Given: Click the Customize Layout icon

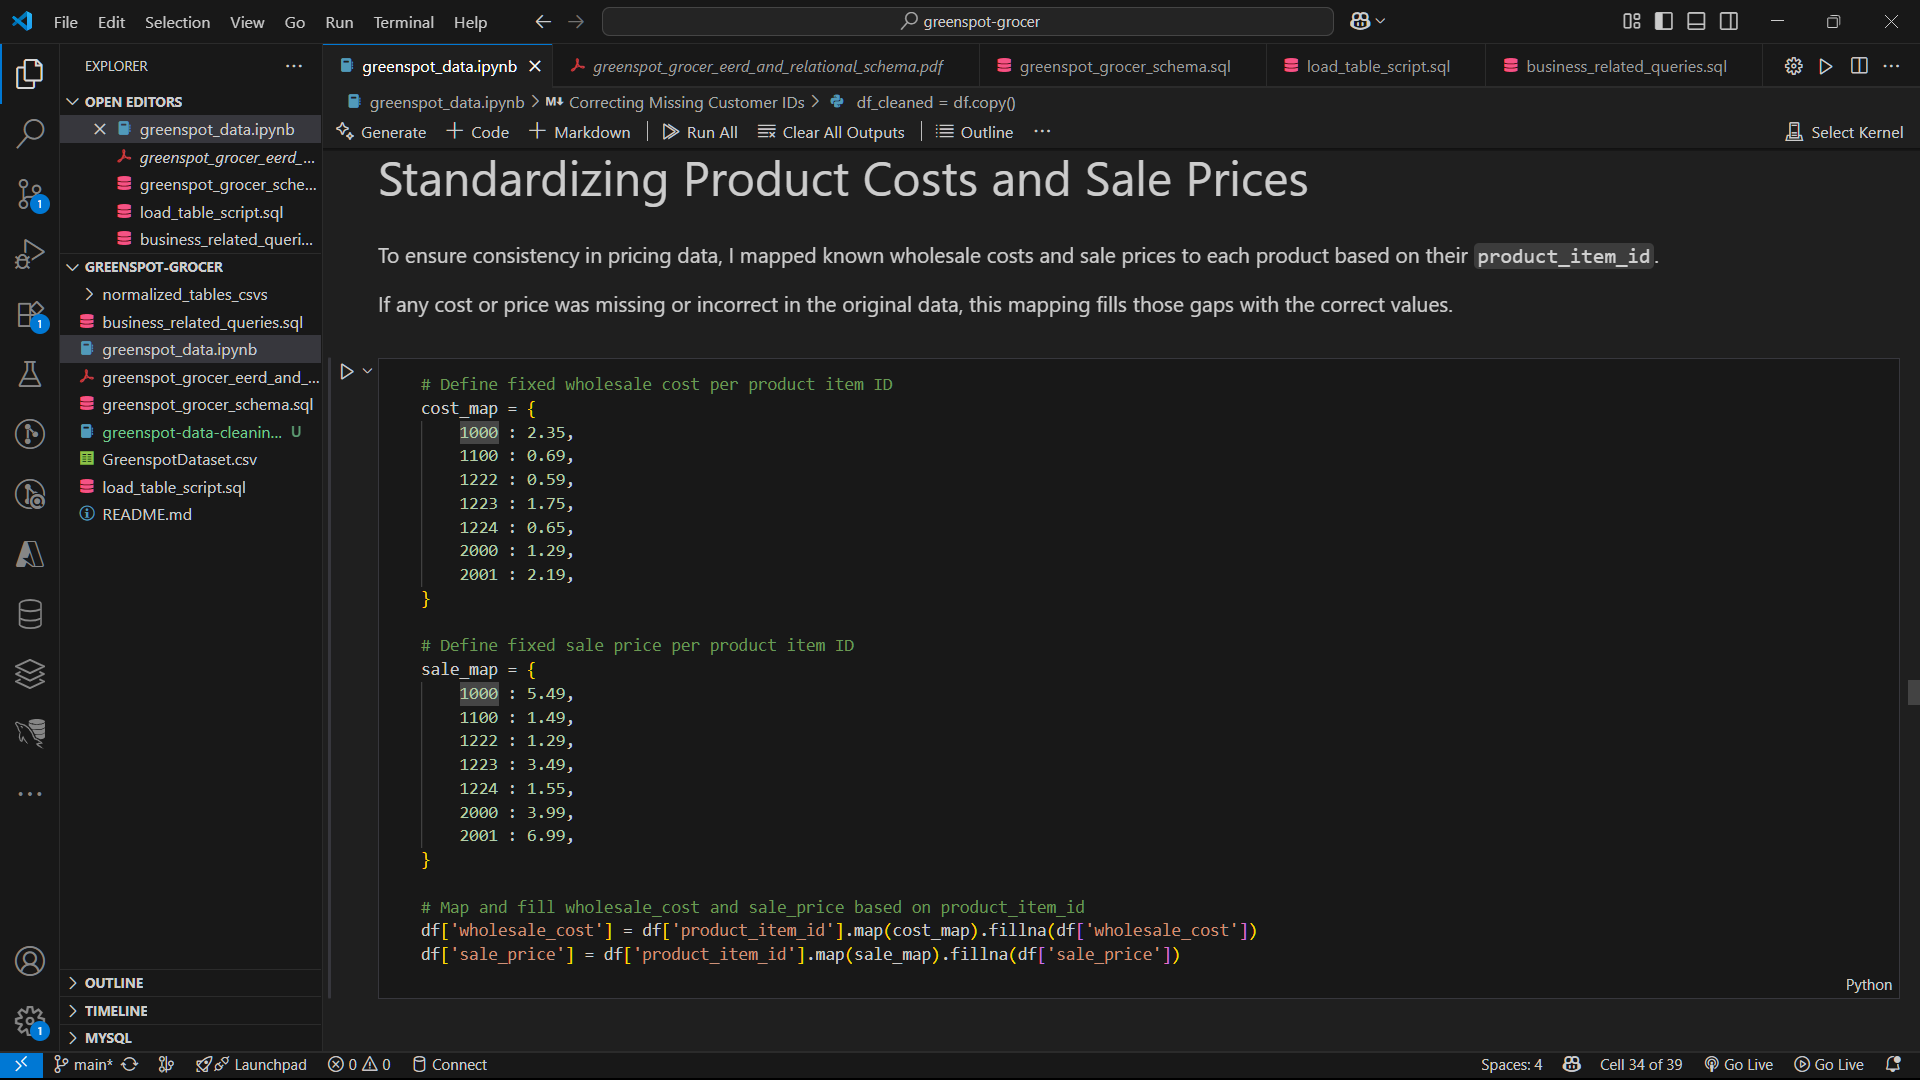Looking at the screenshot, I should [1632, 21].
